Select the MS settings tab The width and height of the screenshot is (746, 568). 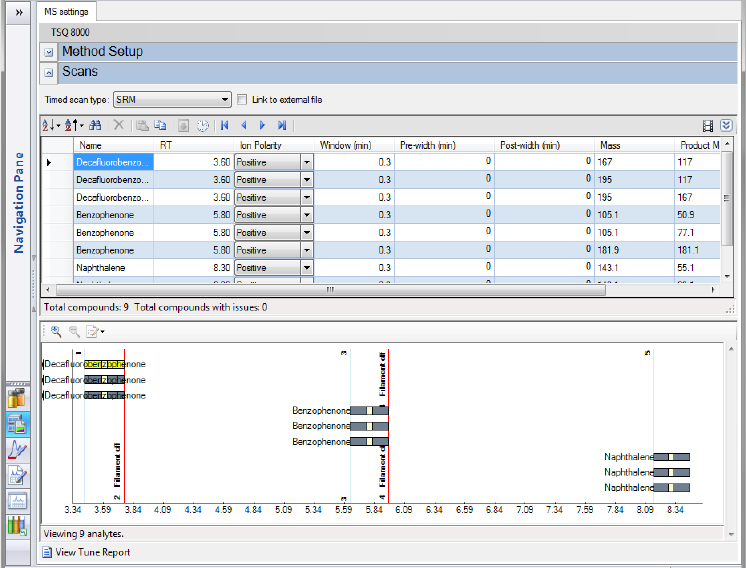click(66, 12)
